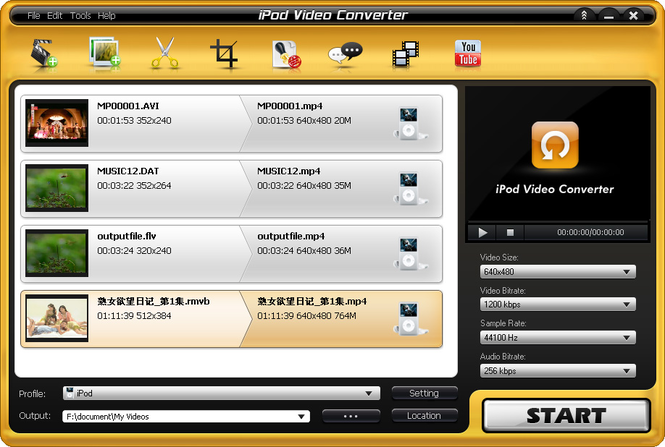665x447 pixels.
Task: Click the MUSIC12.mp4 output name
Action: [x=289, y=171]
